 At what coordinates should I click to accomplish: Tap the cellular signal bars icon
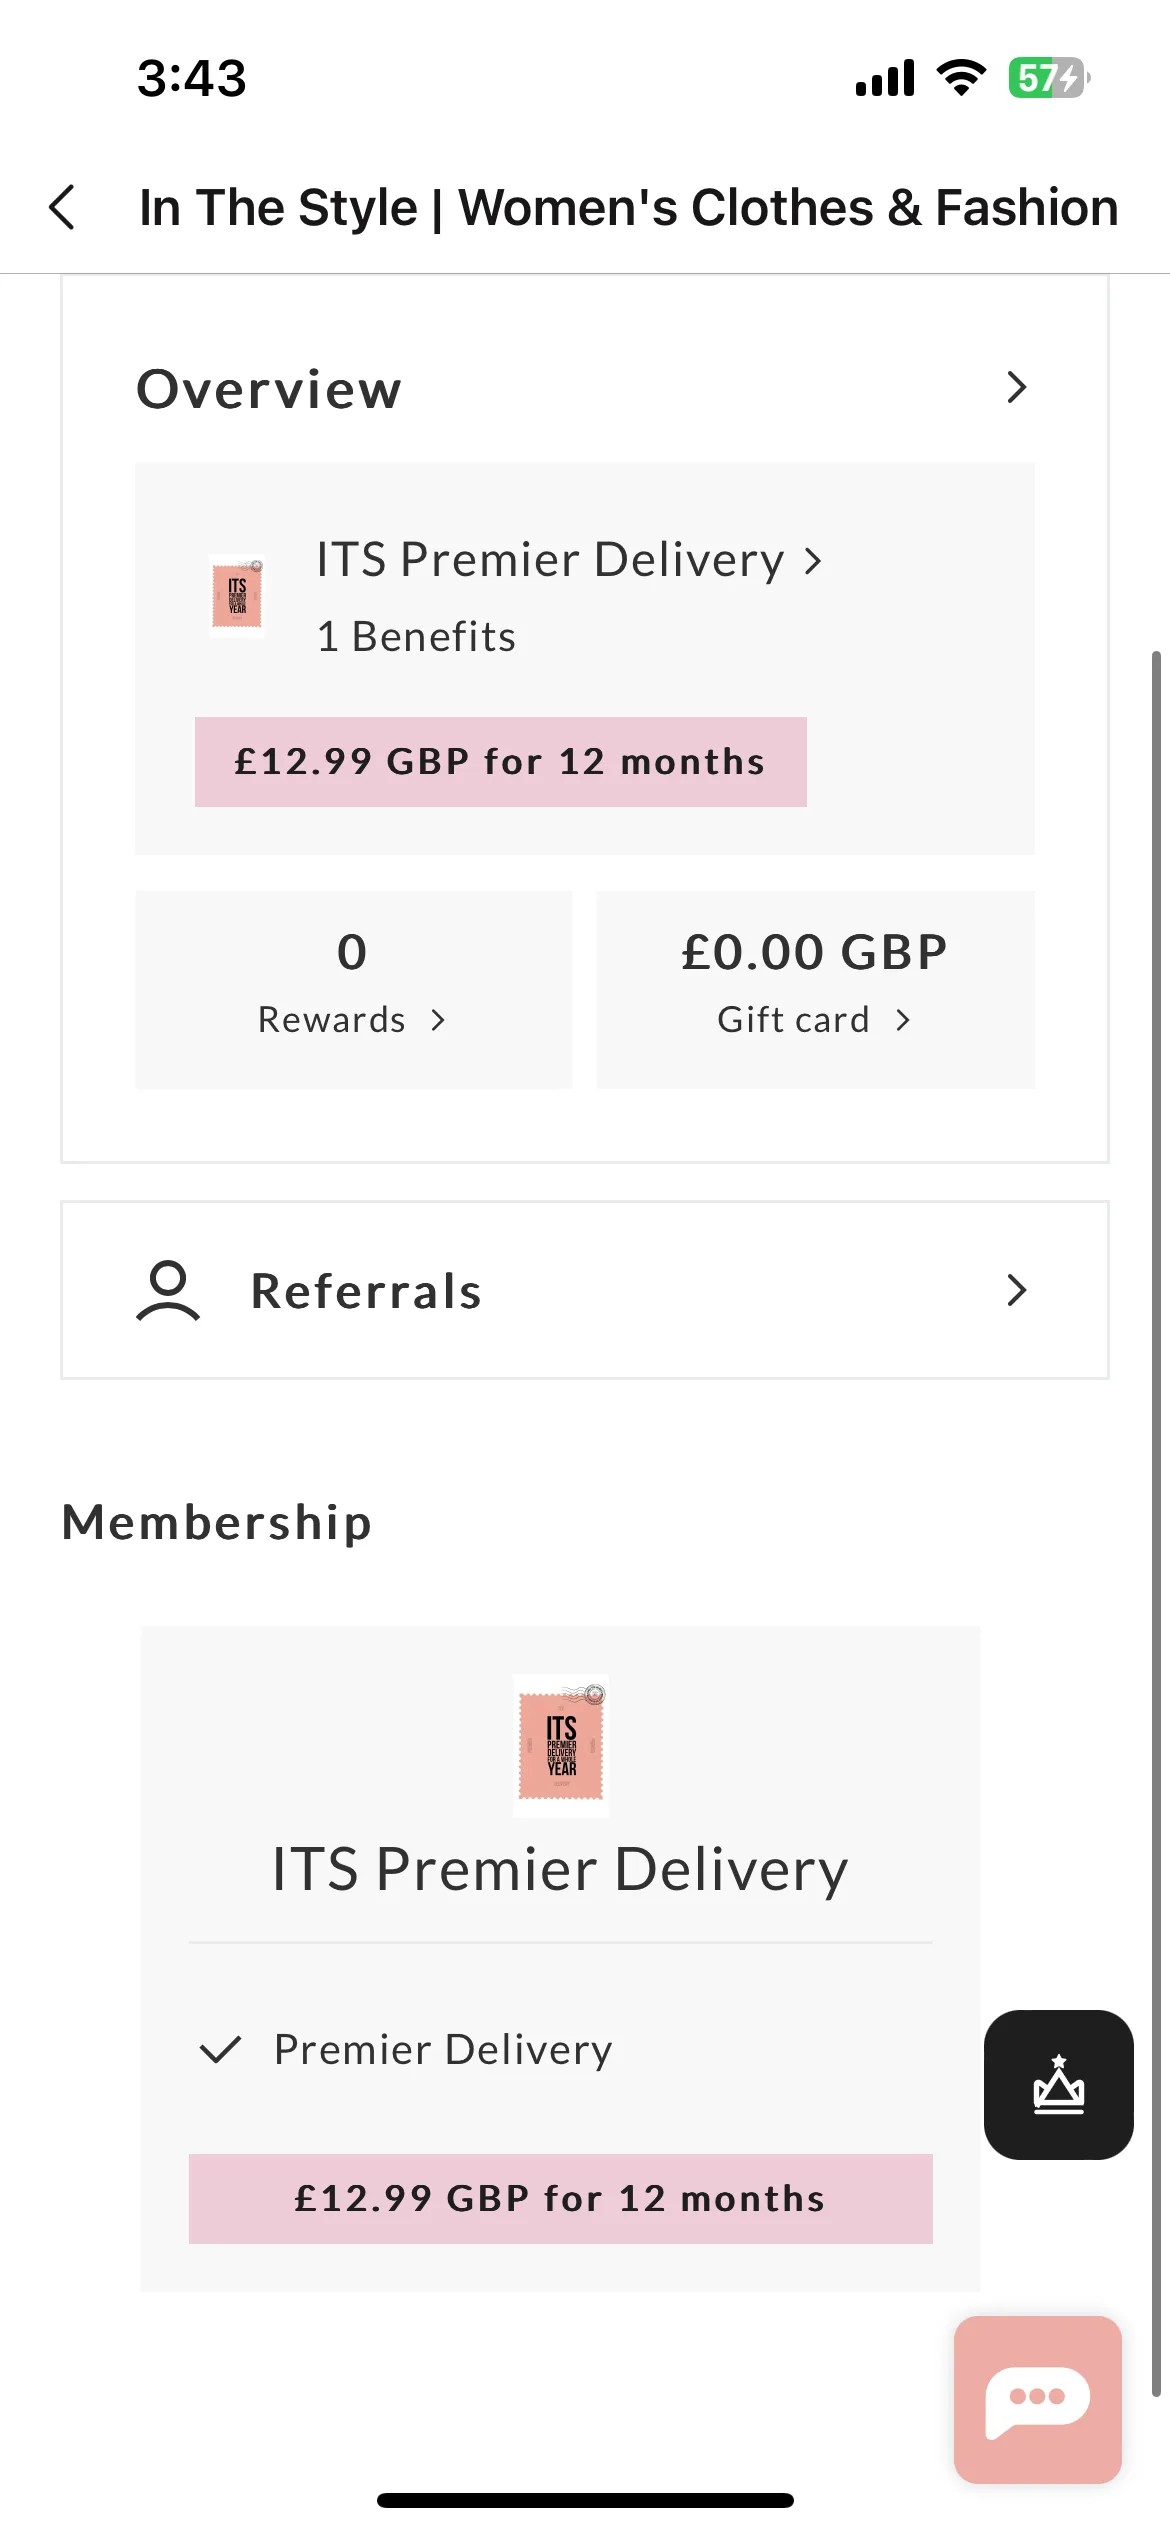885,78
